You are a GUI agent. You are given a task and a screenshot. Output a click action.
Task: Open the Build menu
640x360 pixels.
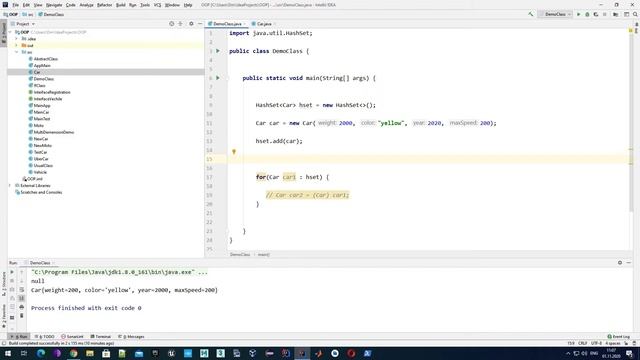[x=121, y=5]
